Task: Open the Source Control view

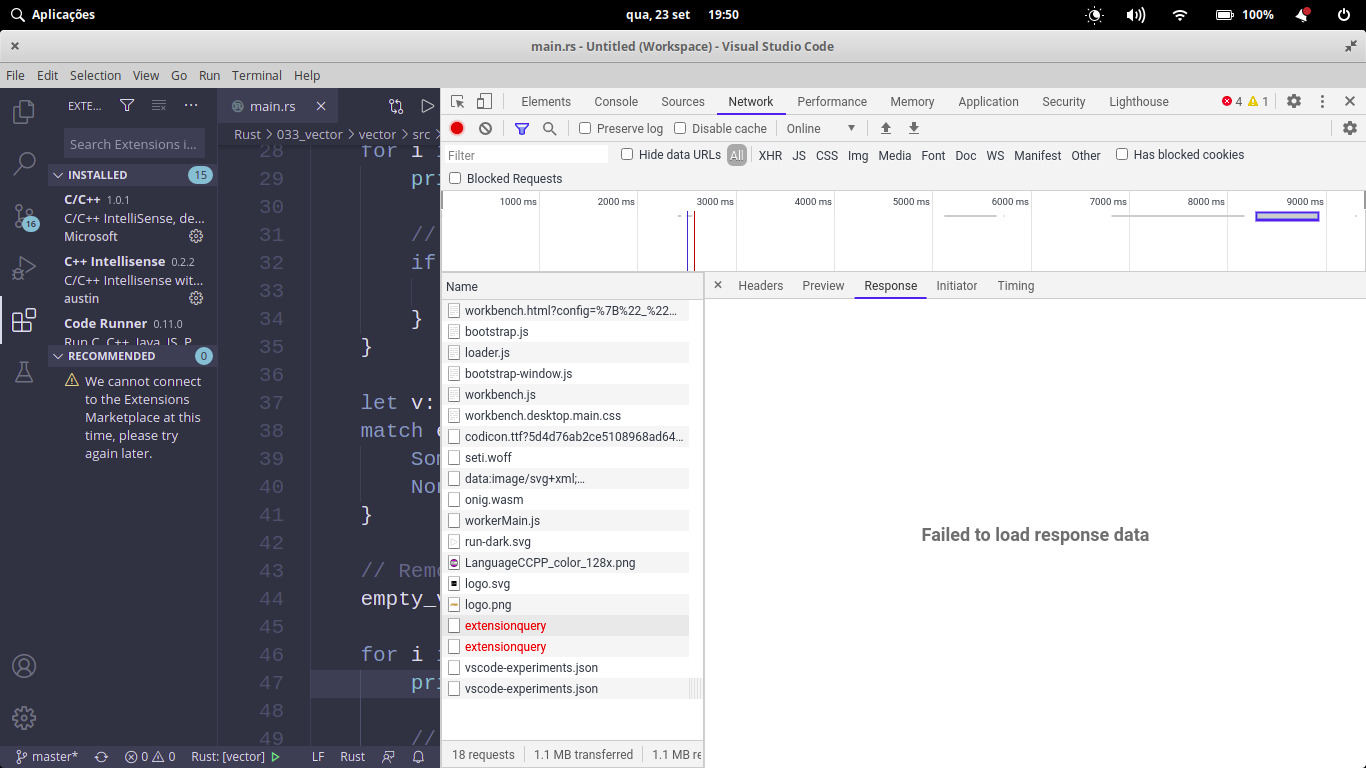Action: point(23,216)
